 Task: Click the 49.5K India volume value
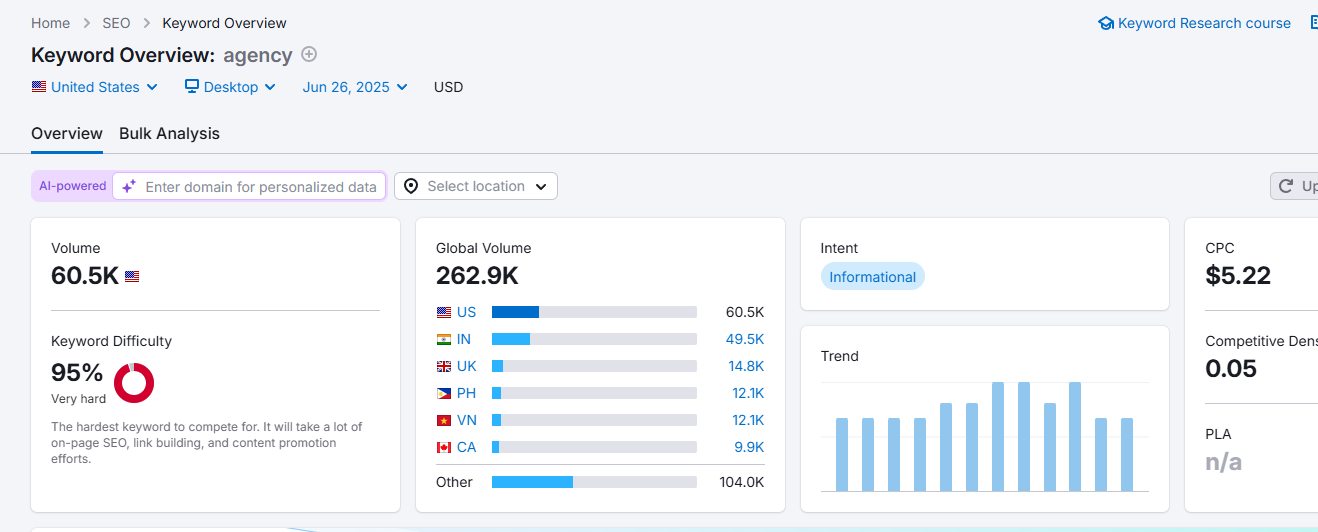click(x=745, y=339)
